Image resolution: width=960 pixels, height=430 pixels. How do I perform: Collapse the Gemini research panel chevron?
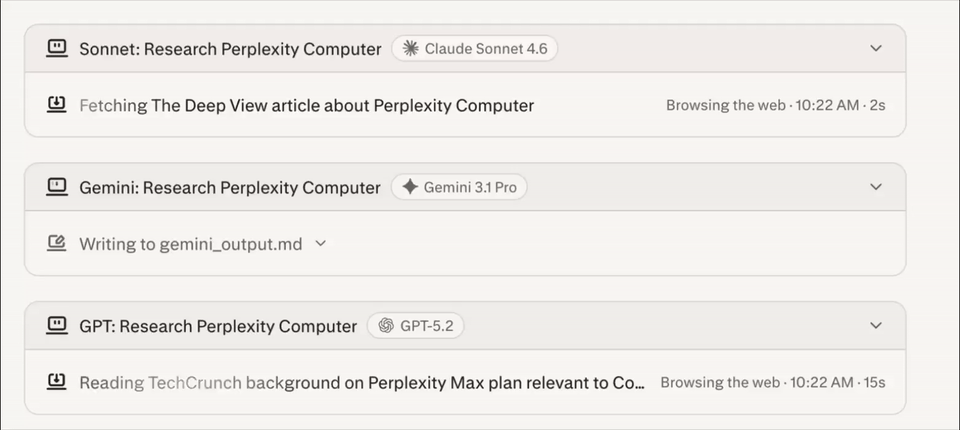tap(876, 187)
